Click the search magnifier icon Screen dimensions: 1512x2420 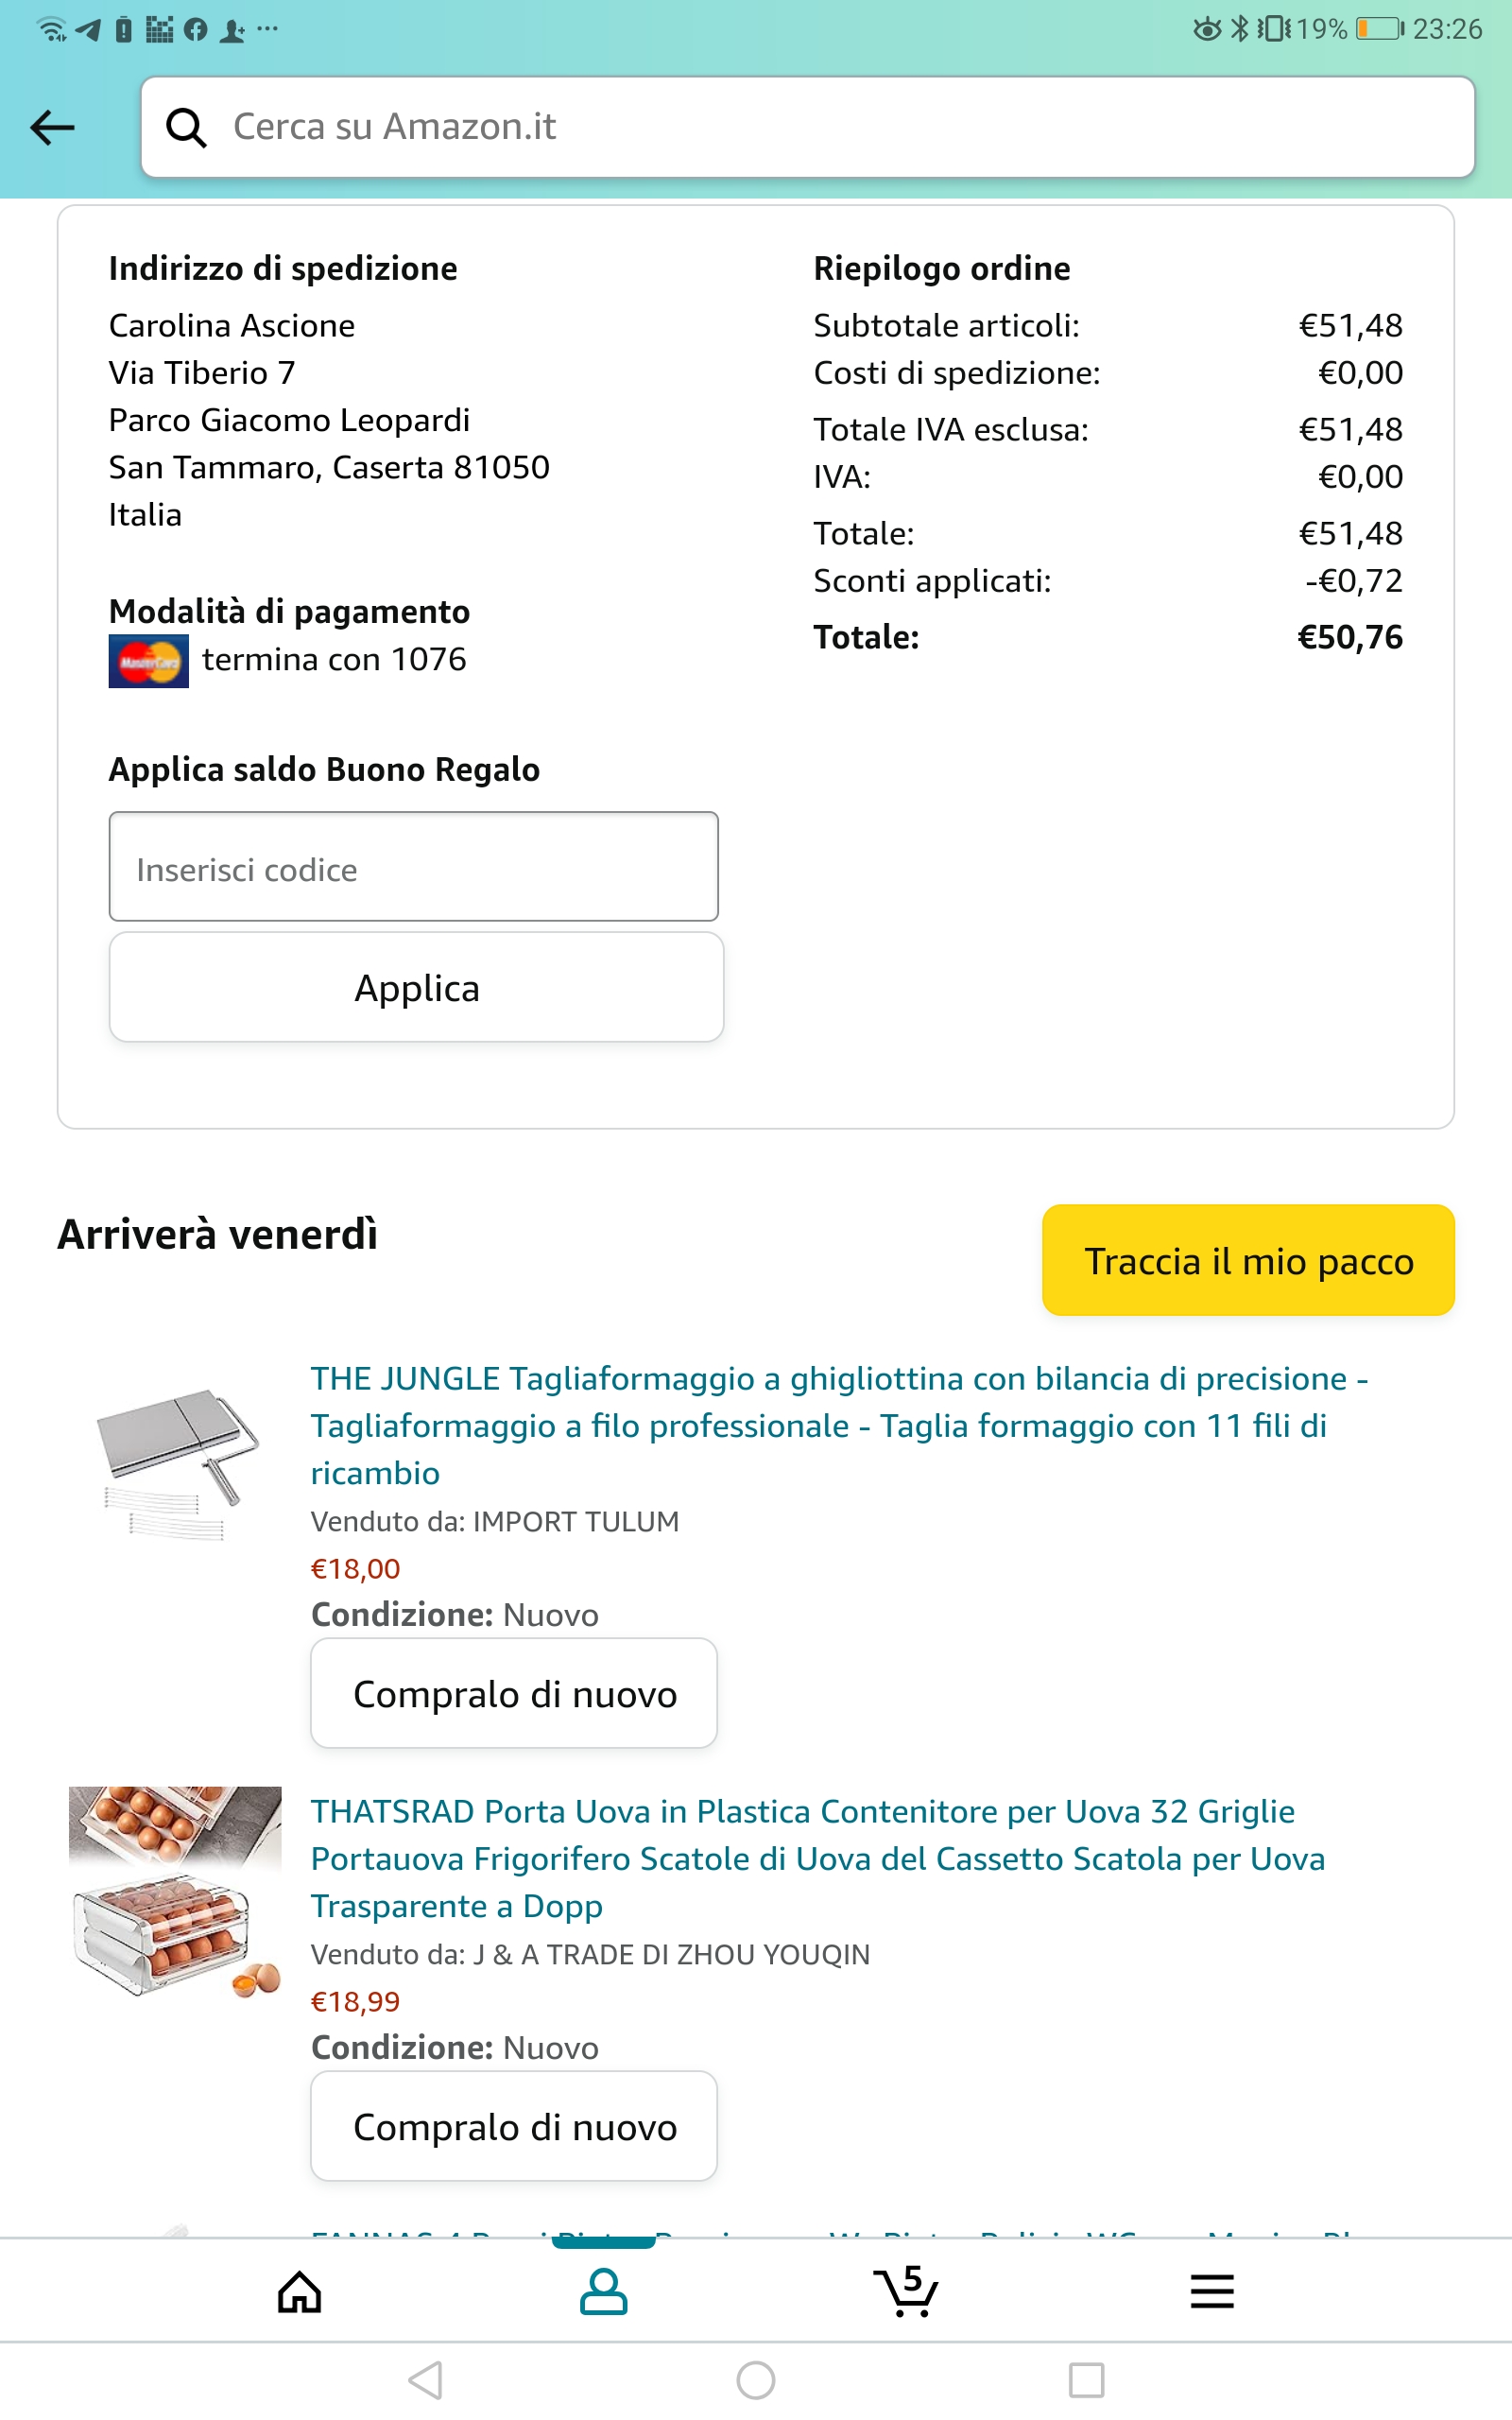coord(186,128)
